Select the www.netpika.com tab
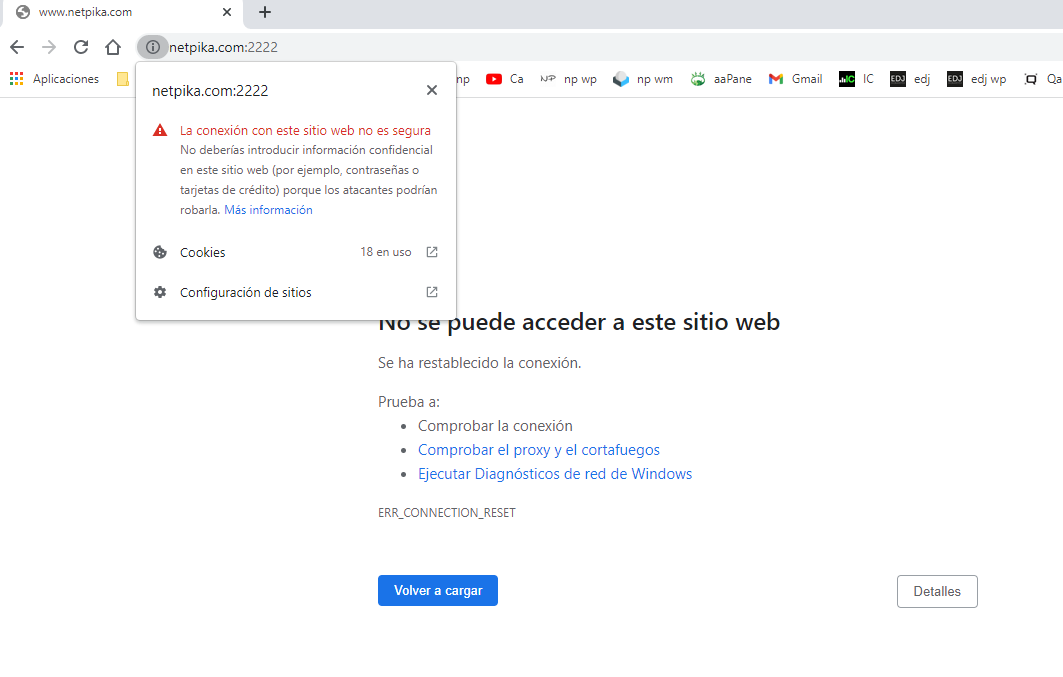This screenshot has width=1063, height=677. point(122,12)
